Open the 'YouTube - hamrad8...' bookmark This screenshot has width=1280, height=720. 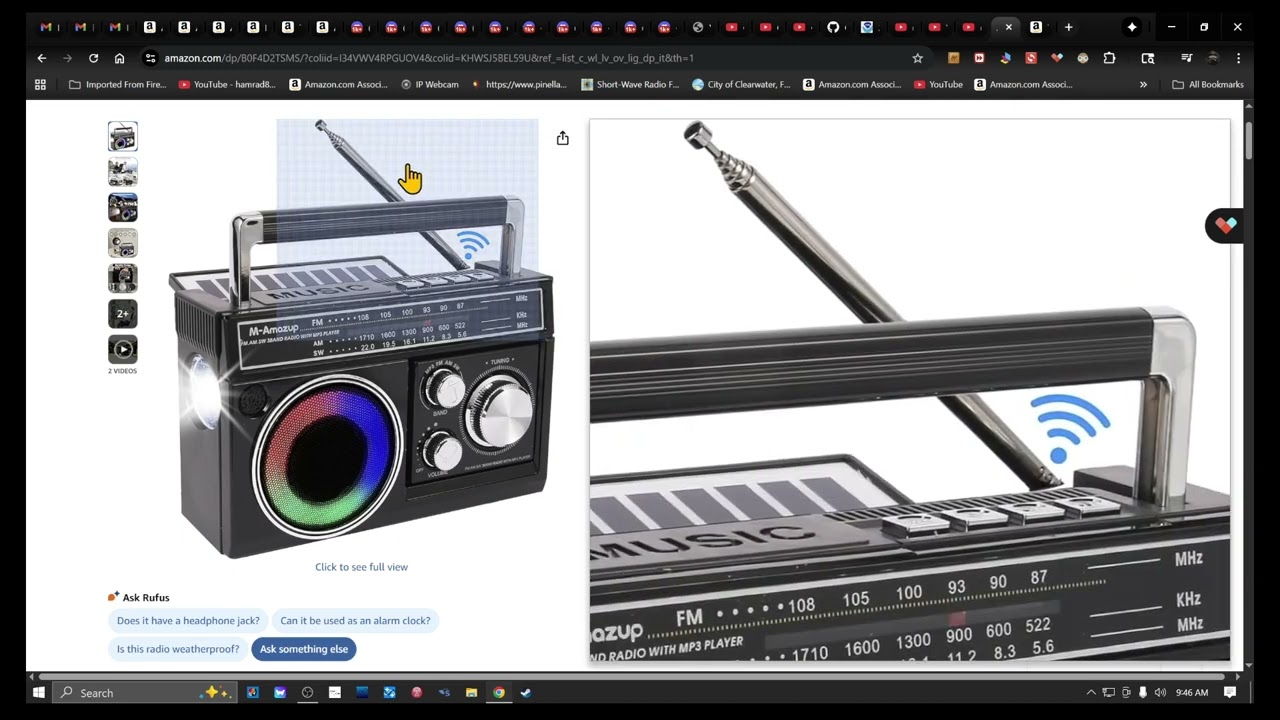[226, 85]
